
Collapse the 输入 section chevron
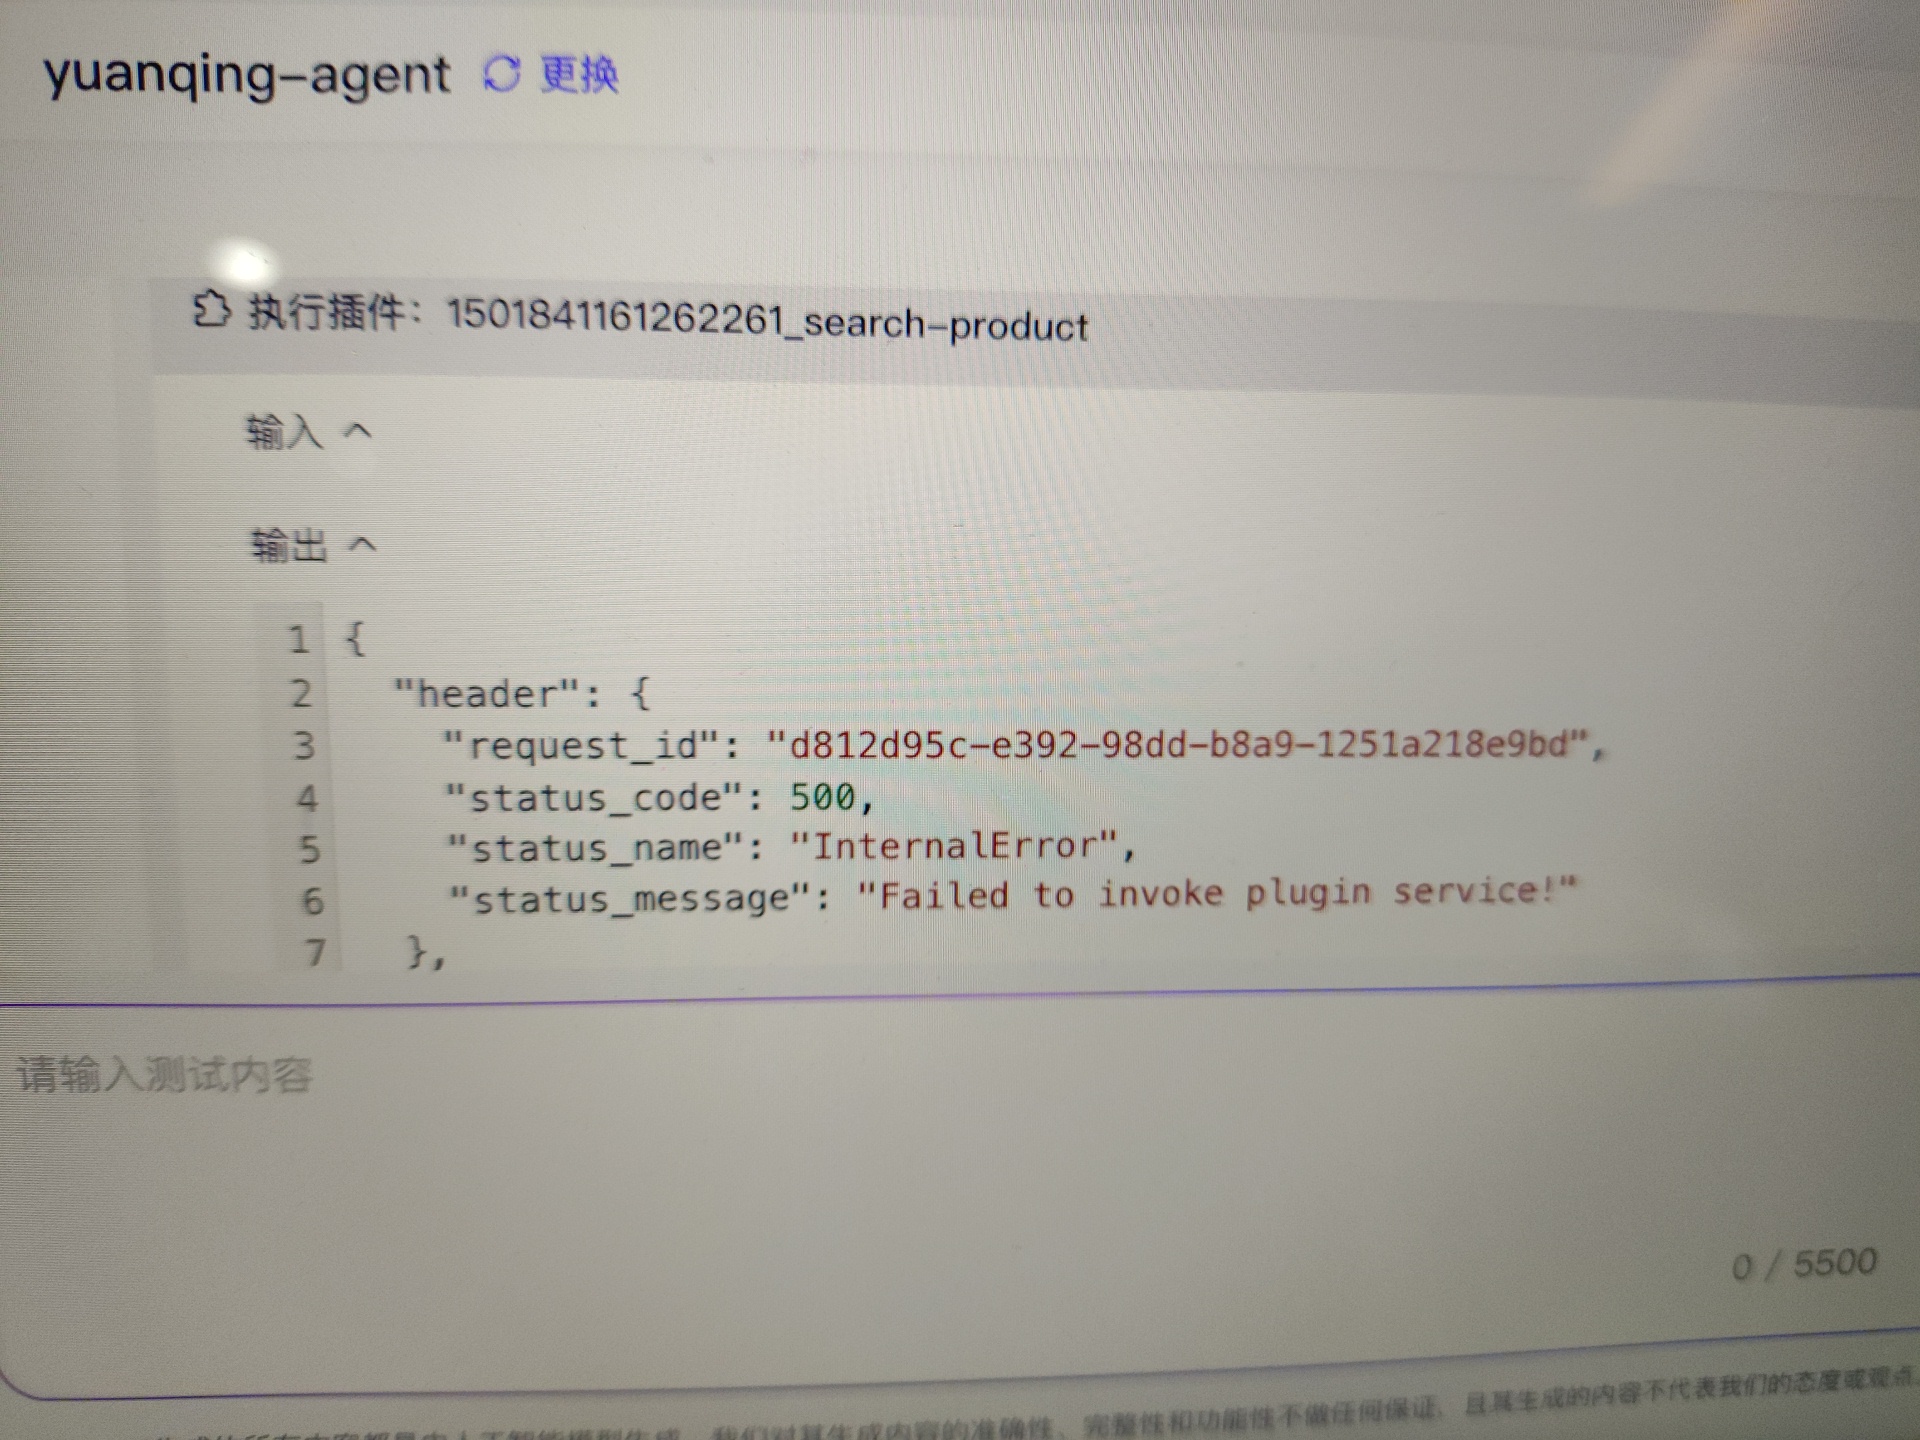357,432
